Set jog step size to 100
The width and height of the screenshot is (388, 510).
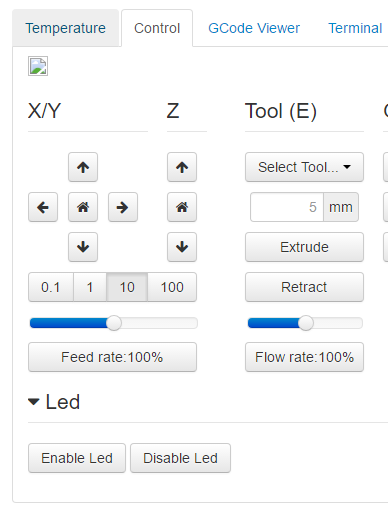172,287
